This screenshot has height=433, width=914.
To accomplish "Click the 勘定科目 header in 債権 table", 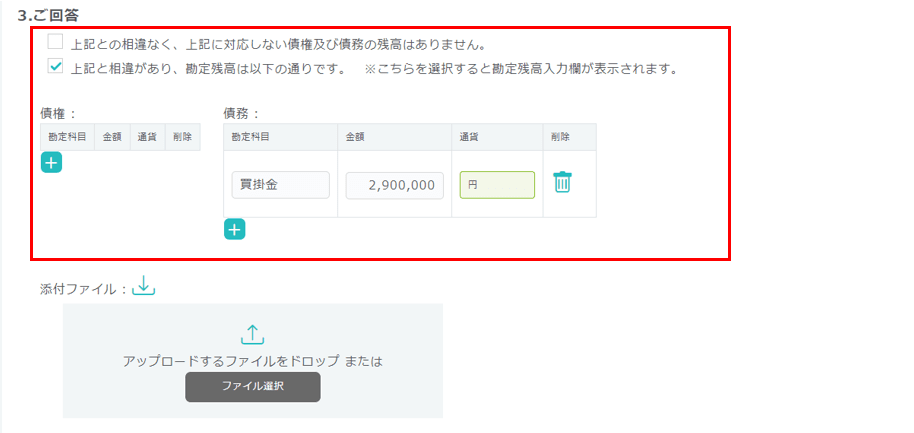I will click(67, 136).
